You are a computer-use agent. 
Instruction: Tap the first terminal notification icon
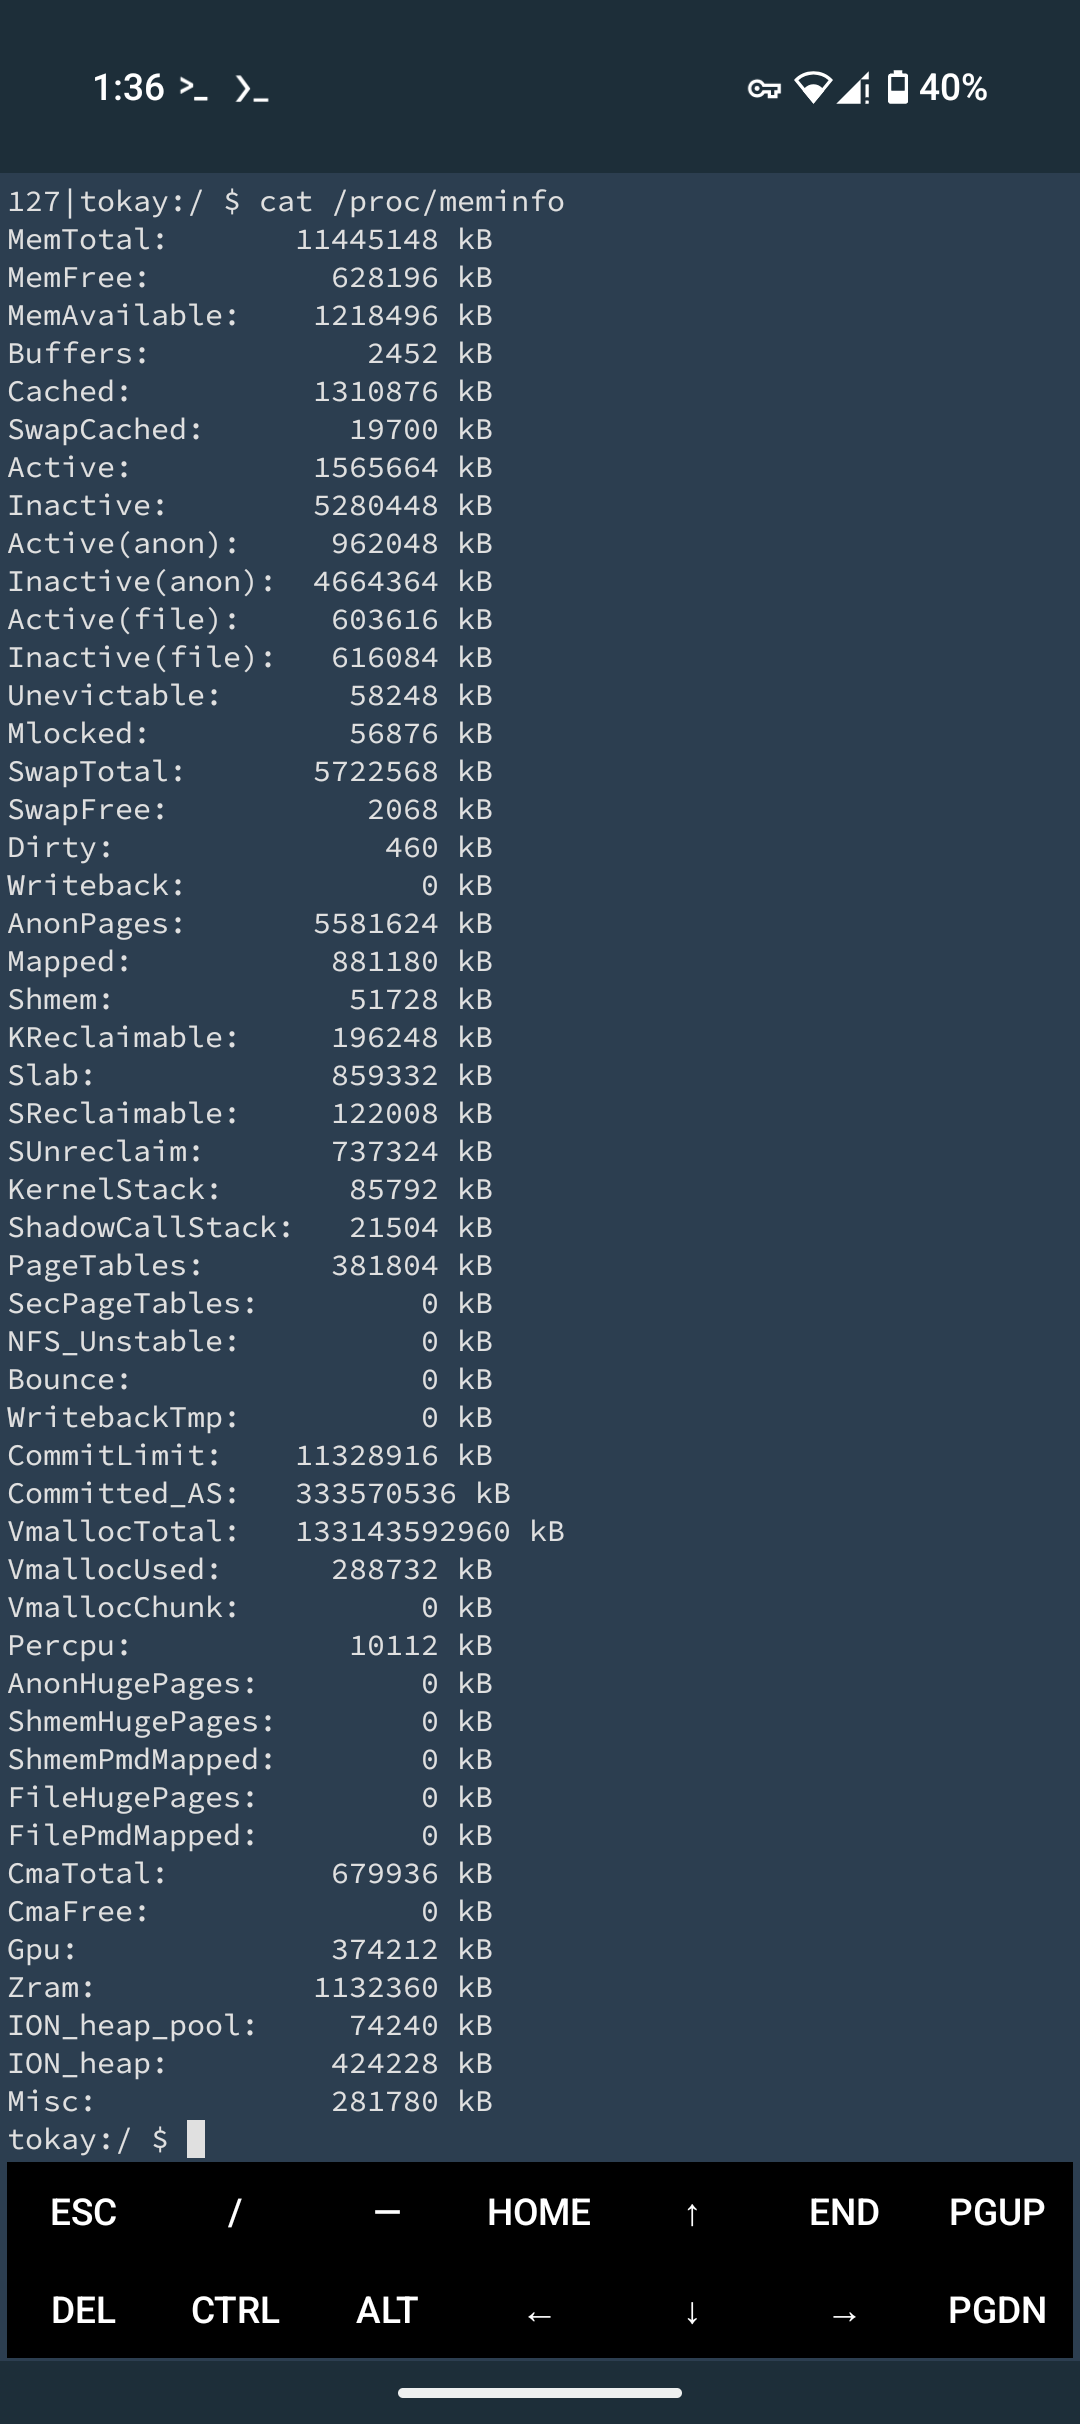[194, 88]
